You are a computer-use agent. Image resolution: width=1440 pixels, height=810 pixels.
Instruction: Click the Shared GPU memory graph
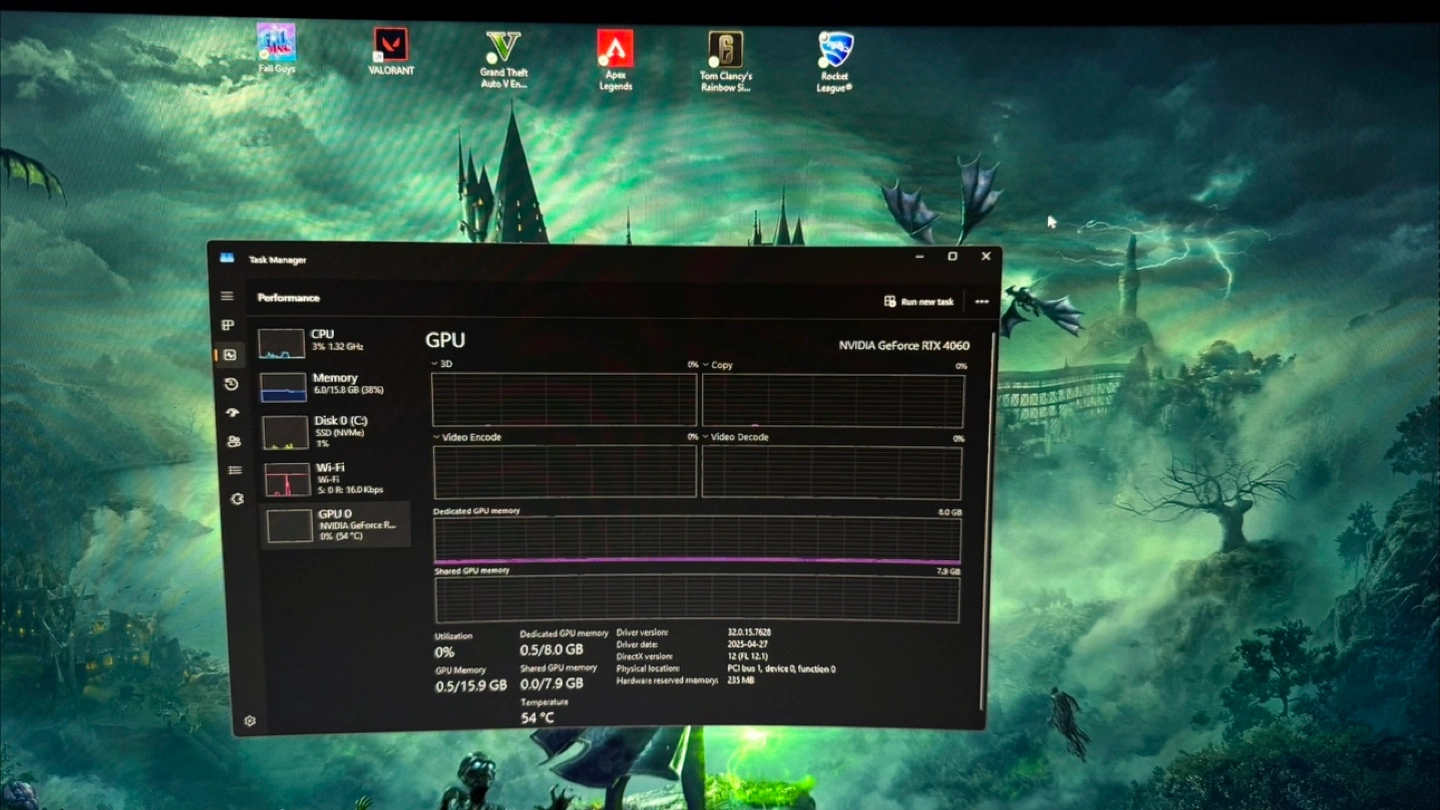697,599
